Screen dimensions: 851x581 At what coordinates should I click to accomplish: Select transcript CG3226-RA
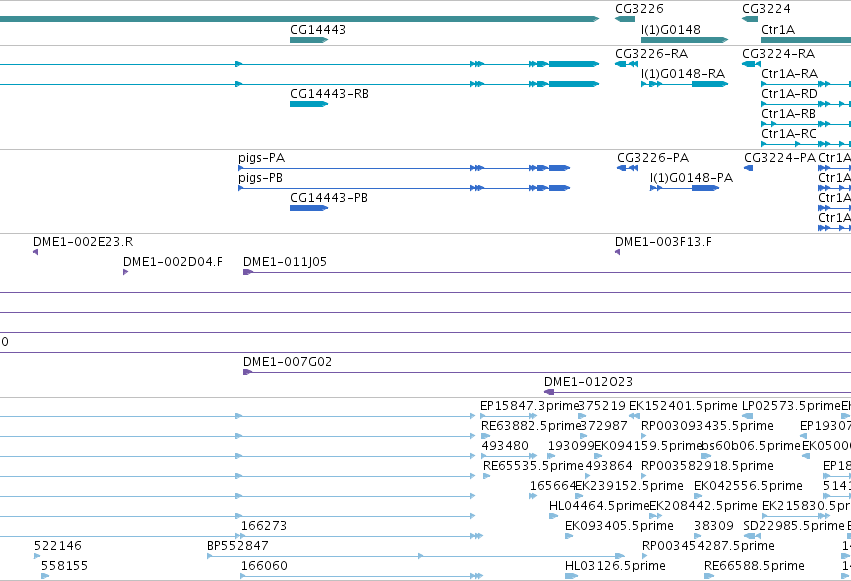[626, 64]
